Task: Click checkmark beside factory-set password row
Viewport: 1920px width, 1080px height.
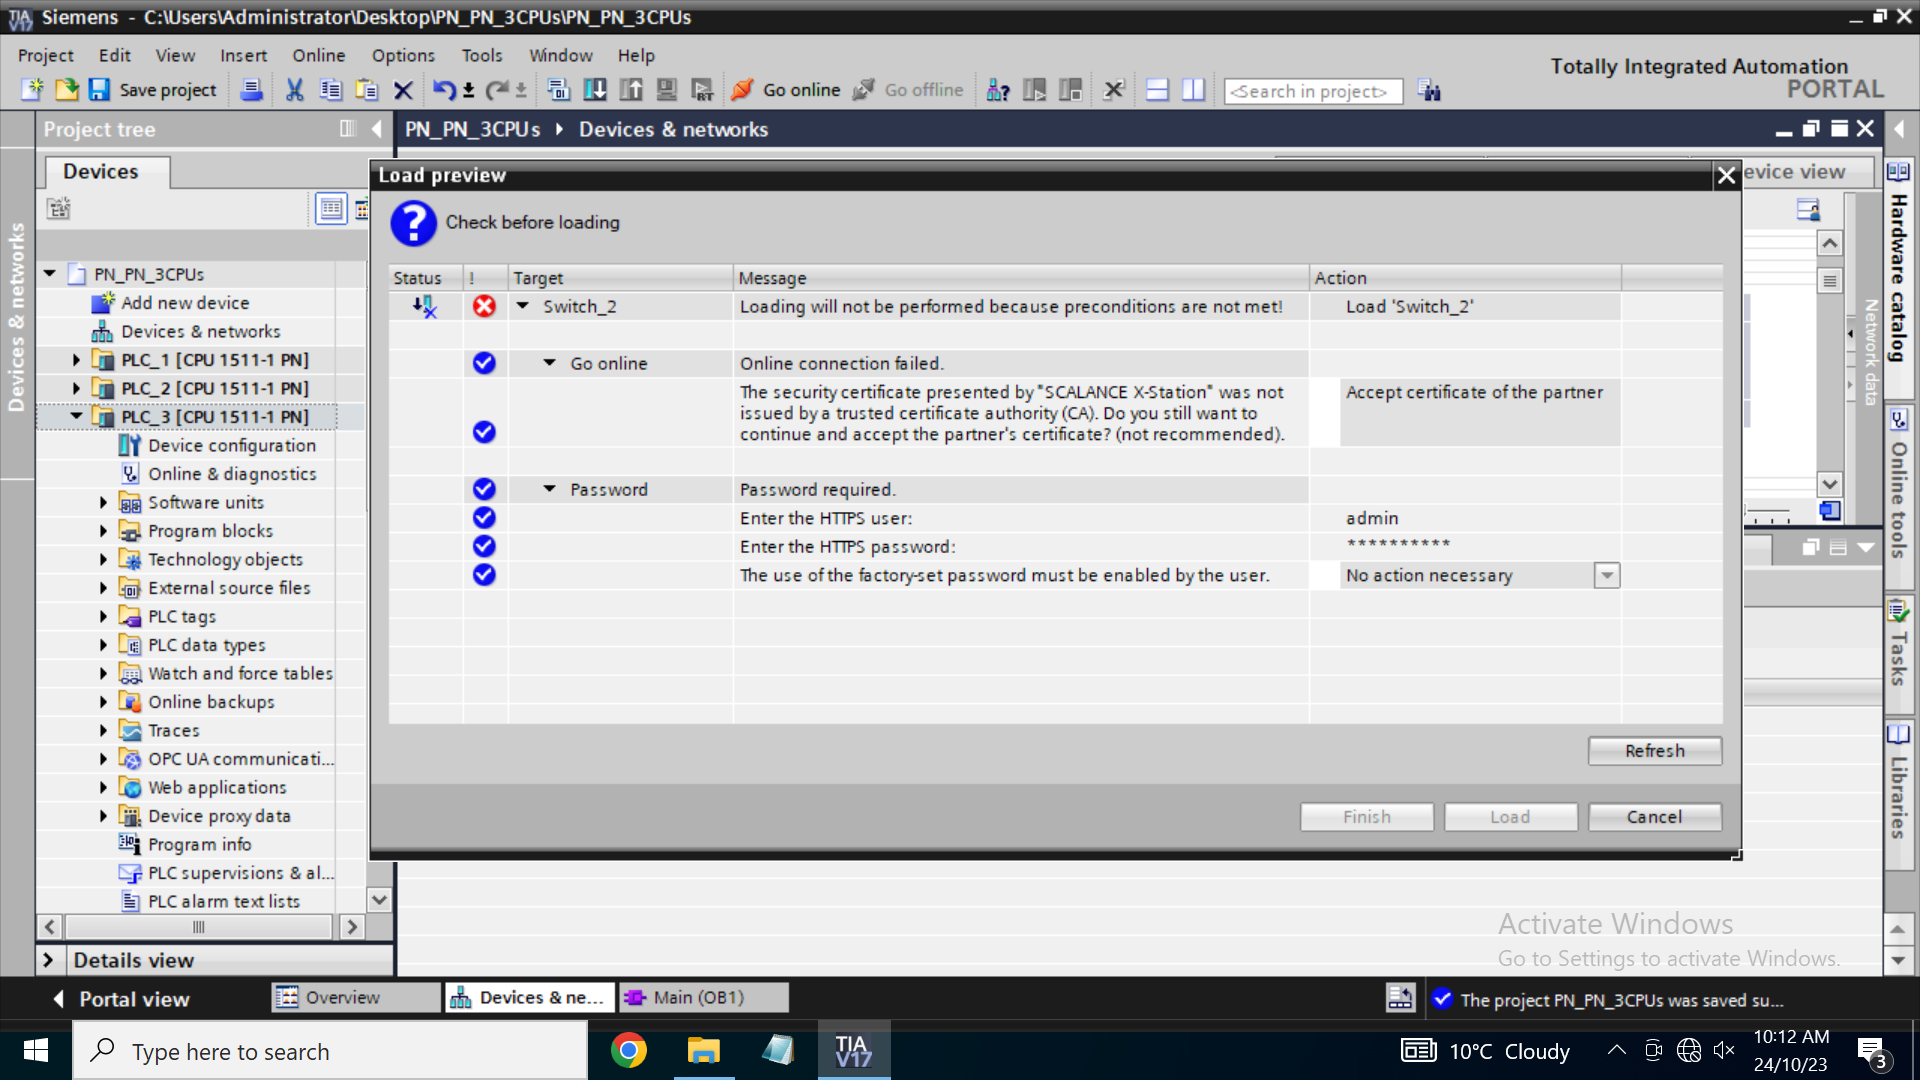Action: pos(484,575)
